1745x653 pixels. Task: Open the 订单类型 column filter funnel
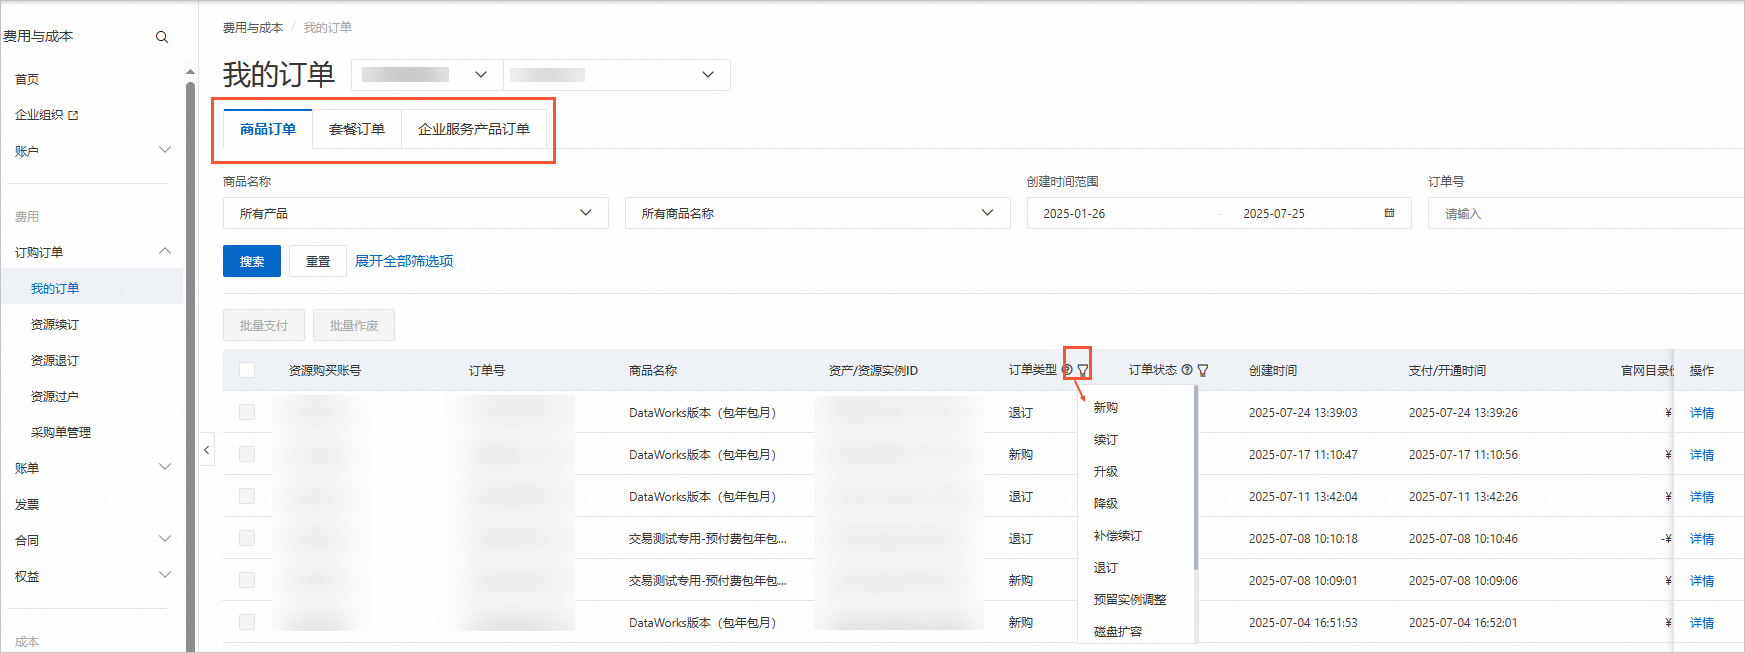point(1083,370)
